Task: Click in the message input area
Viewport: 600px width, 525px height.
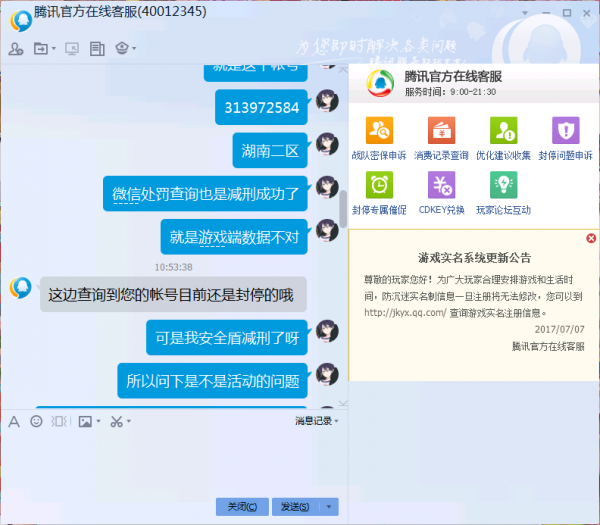Action: (174, 461)
